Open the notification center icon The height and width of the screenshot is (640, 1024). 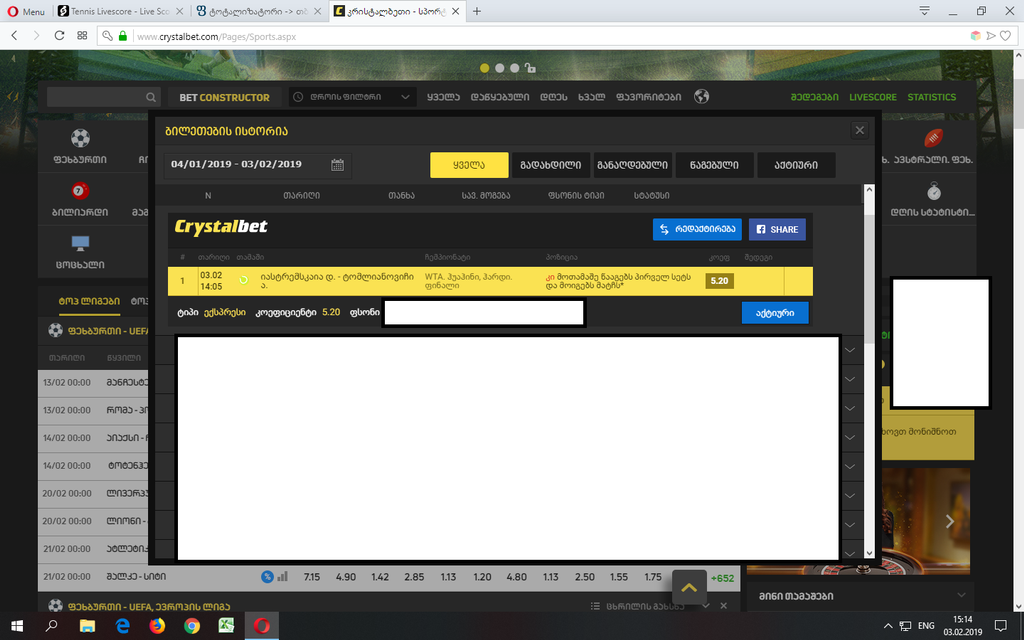click(1000, 626)
